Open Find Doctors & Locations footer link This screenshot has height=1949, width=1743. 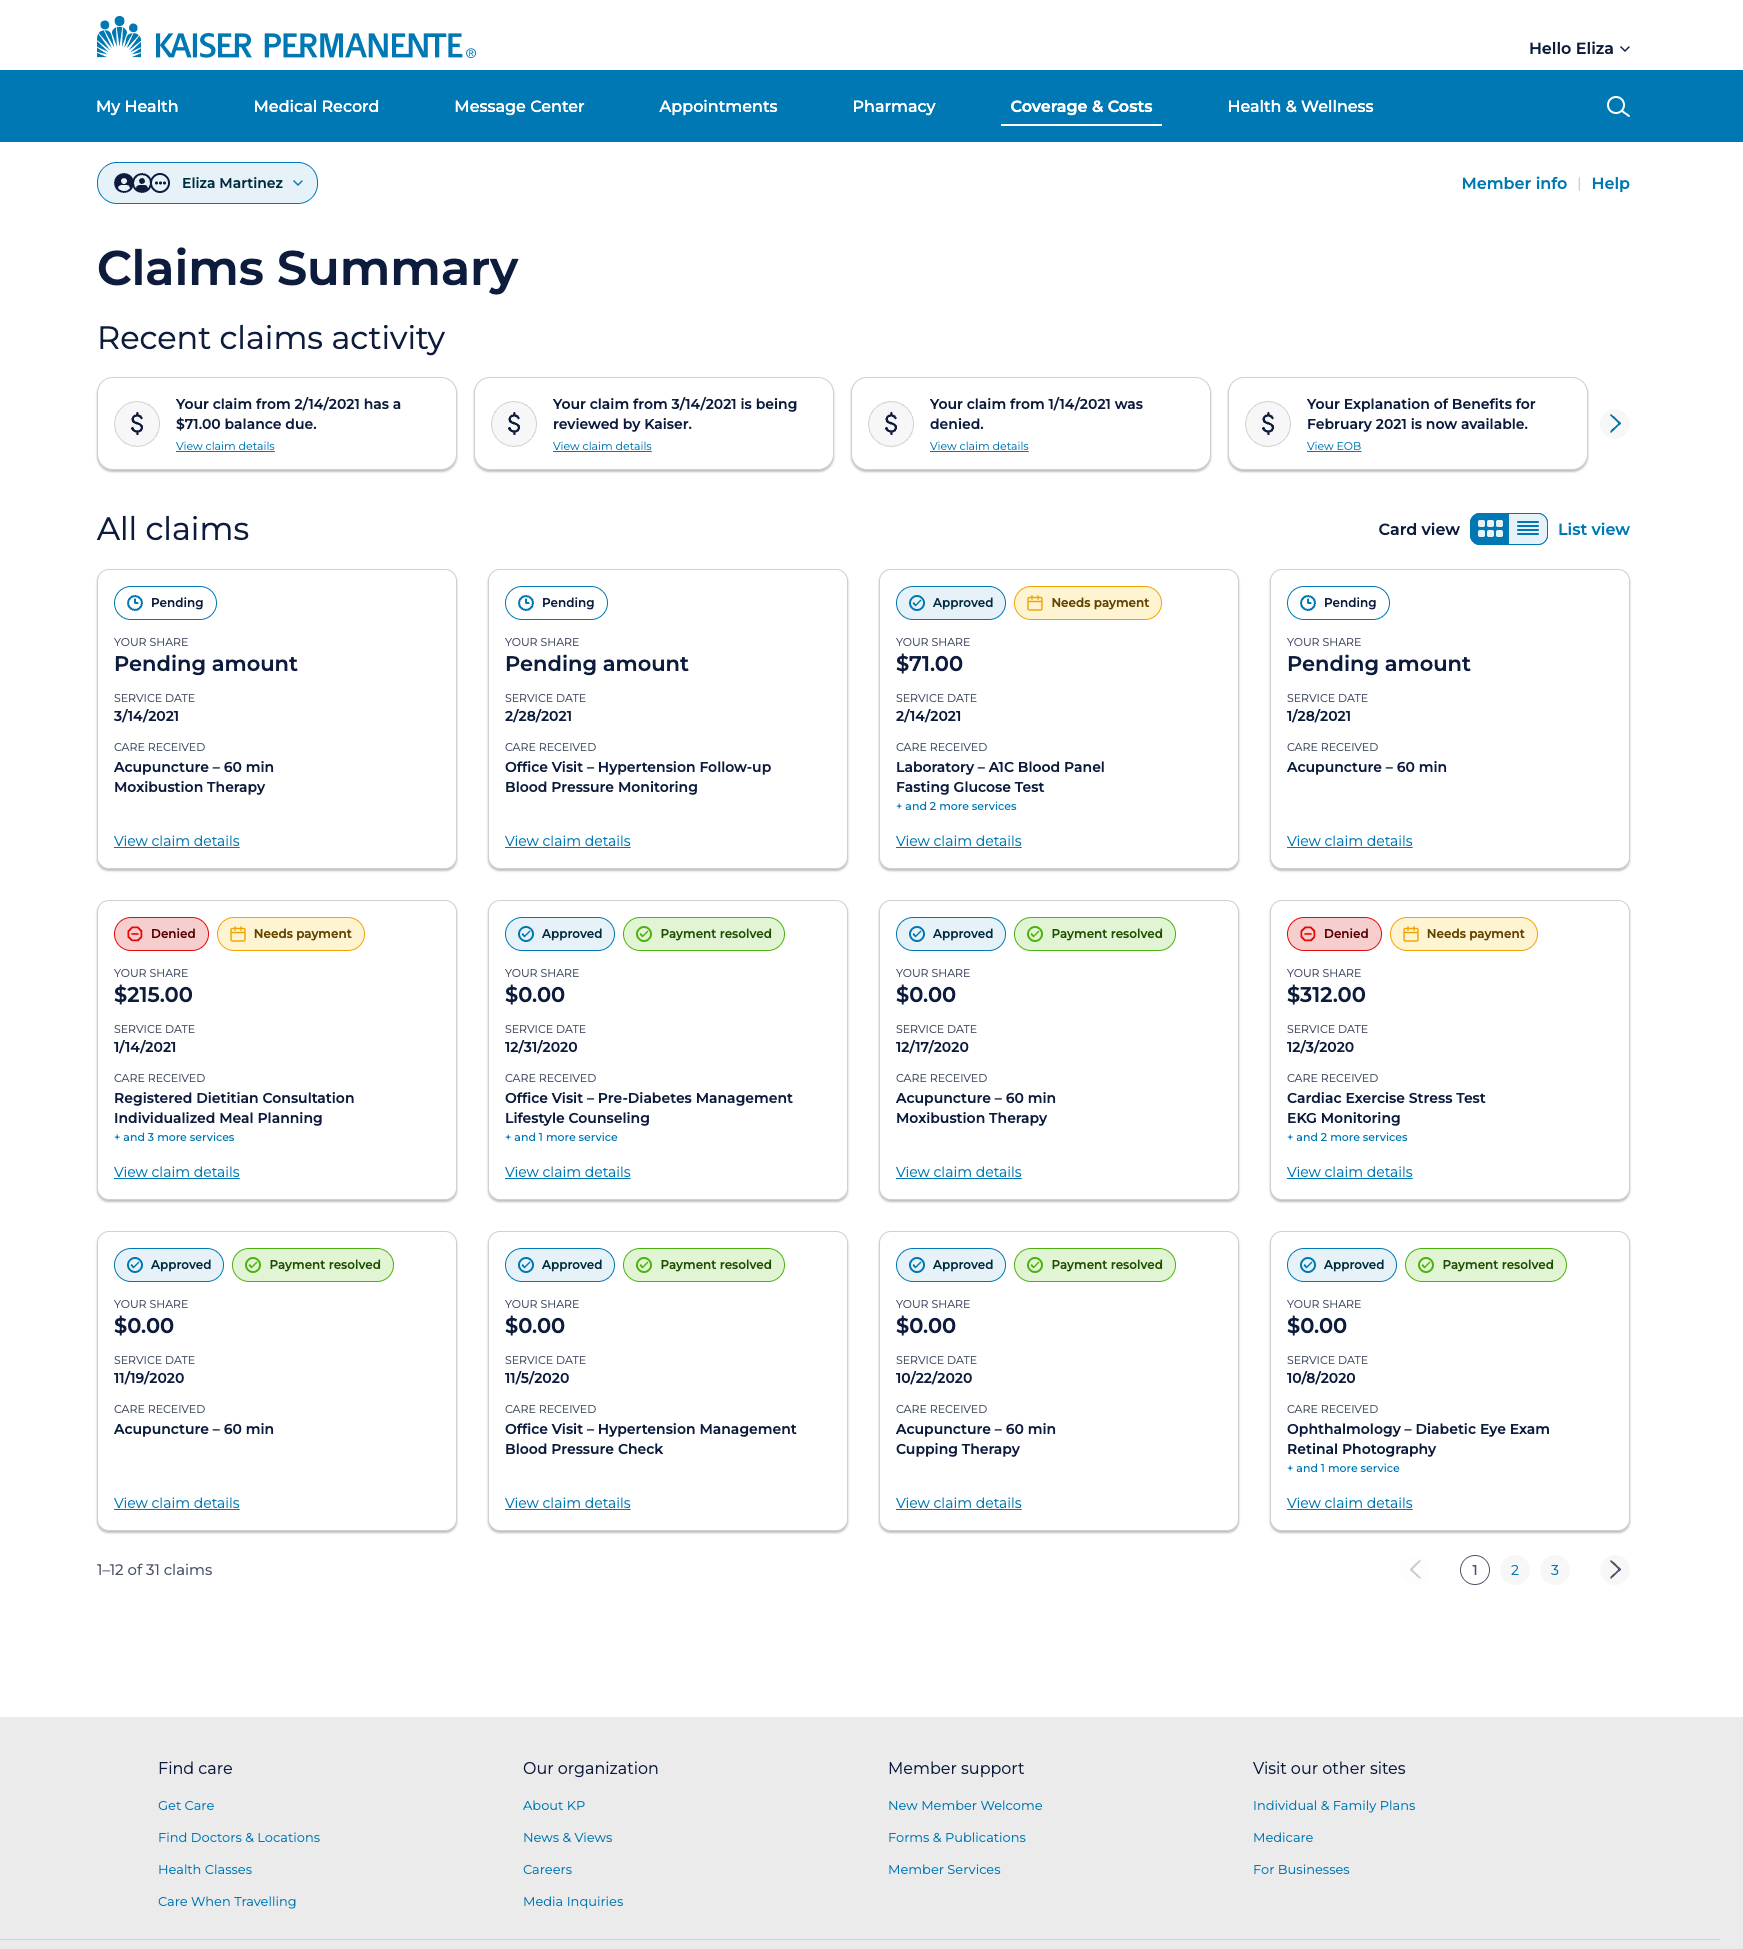pyautogui.click(x=239, y=1837)
